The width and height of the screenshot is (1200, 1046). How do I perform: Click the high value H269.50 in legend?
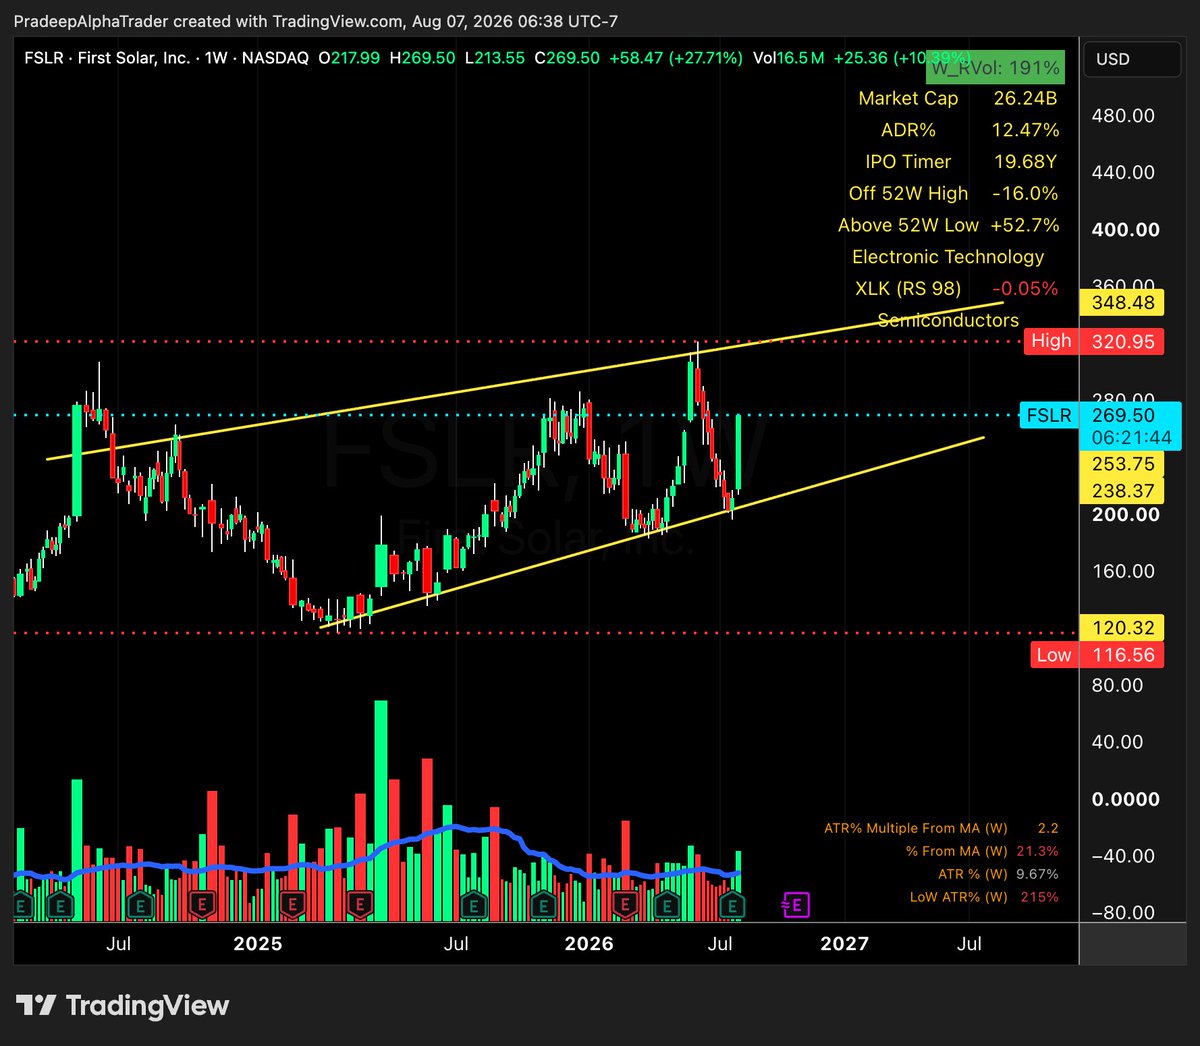[422, 58]
